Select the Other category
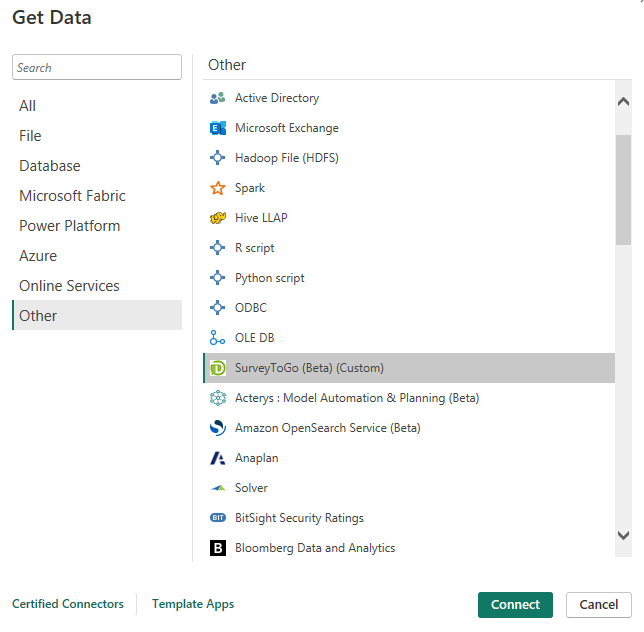This screenshot has width=644, height=632. click(x=97, y=315)
